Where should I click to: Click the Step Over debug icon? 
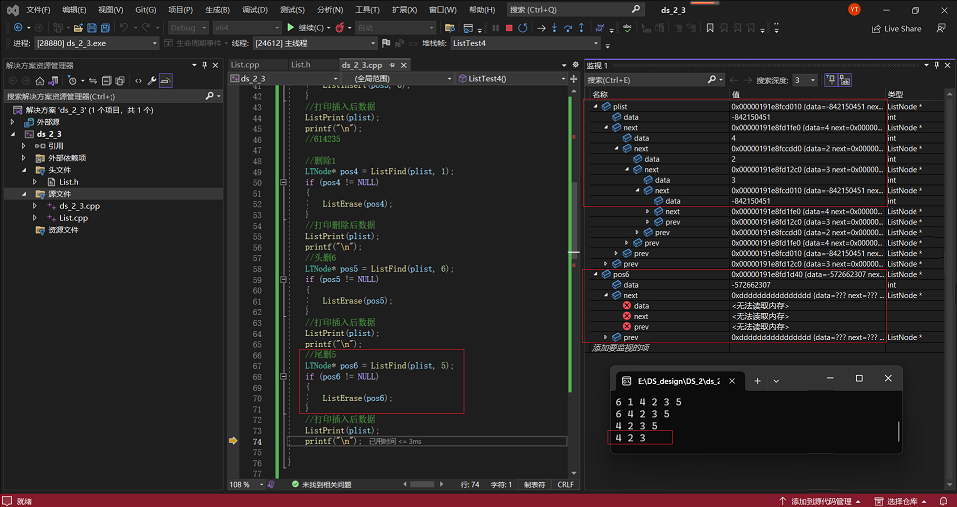tap(570, 28)
